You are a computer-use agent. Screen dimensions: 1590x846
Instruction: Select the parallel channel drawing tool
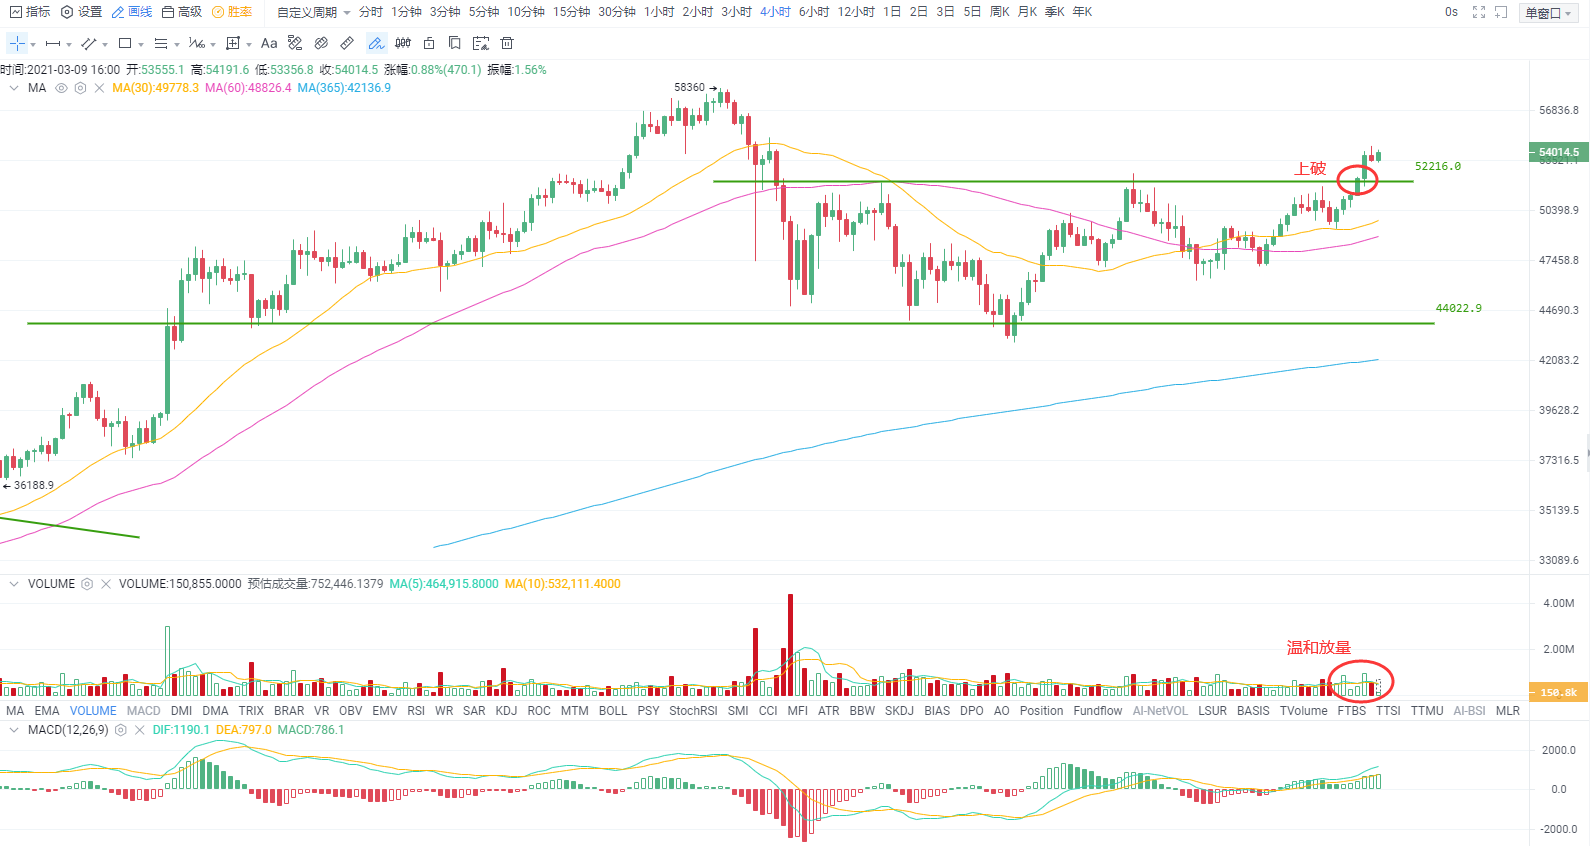click(x=89, y=43)
